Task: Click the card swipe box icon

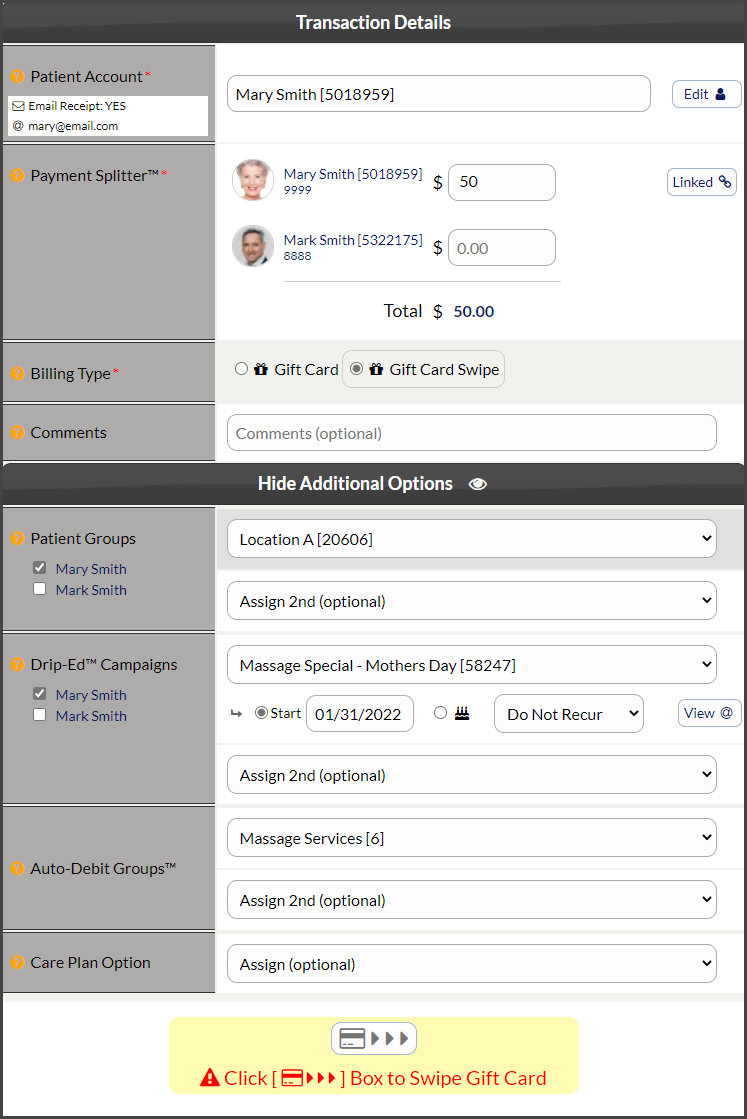Action: click(x=373, y=1039)
